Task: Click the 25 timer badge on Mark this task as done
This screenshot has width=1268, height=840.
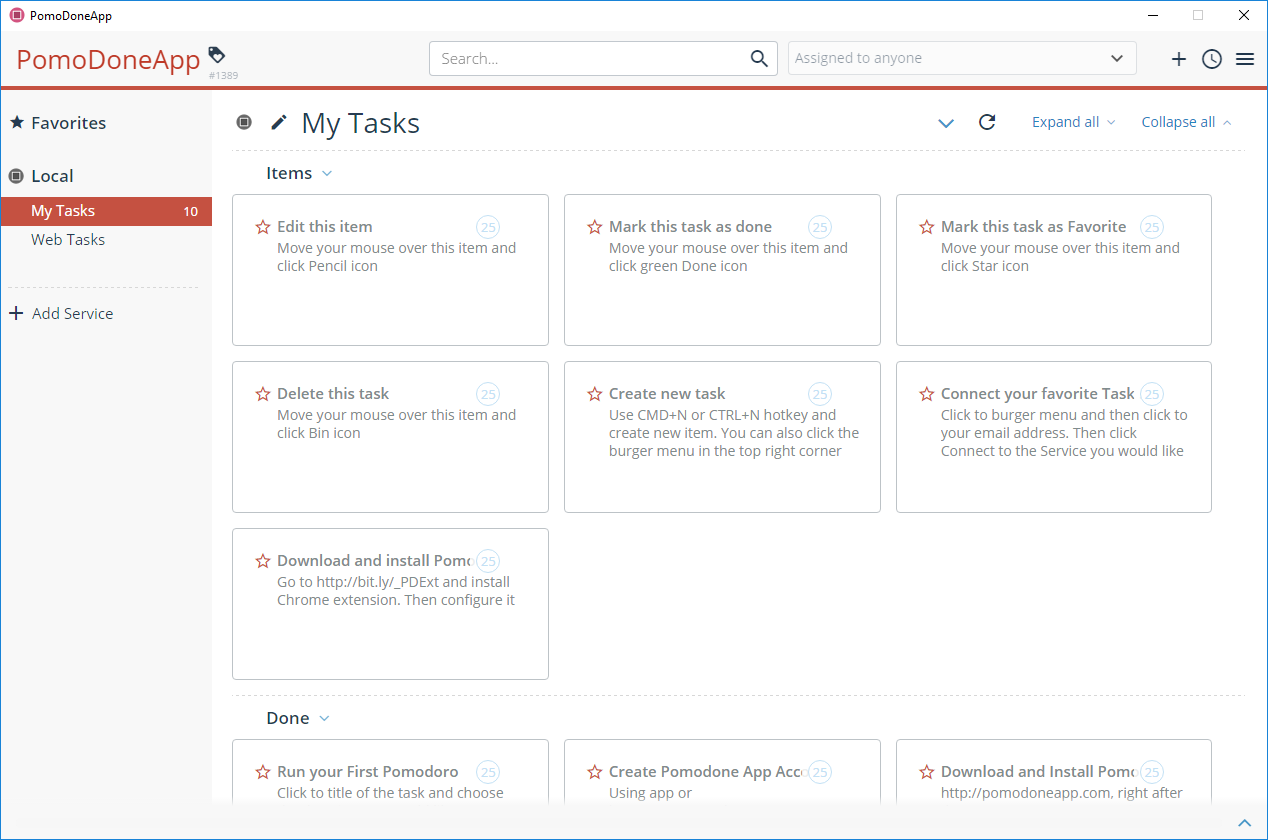Action: click(820, 227)
